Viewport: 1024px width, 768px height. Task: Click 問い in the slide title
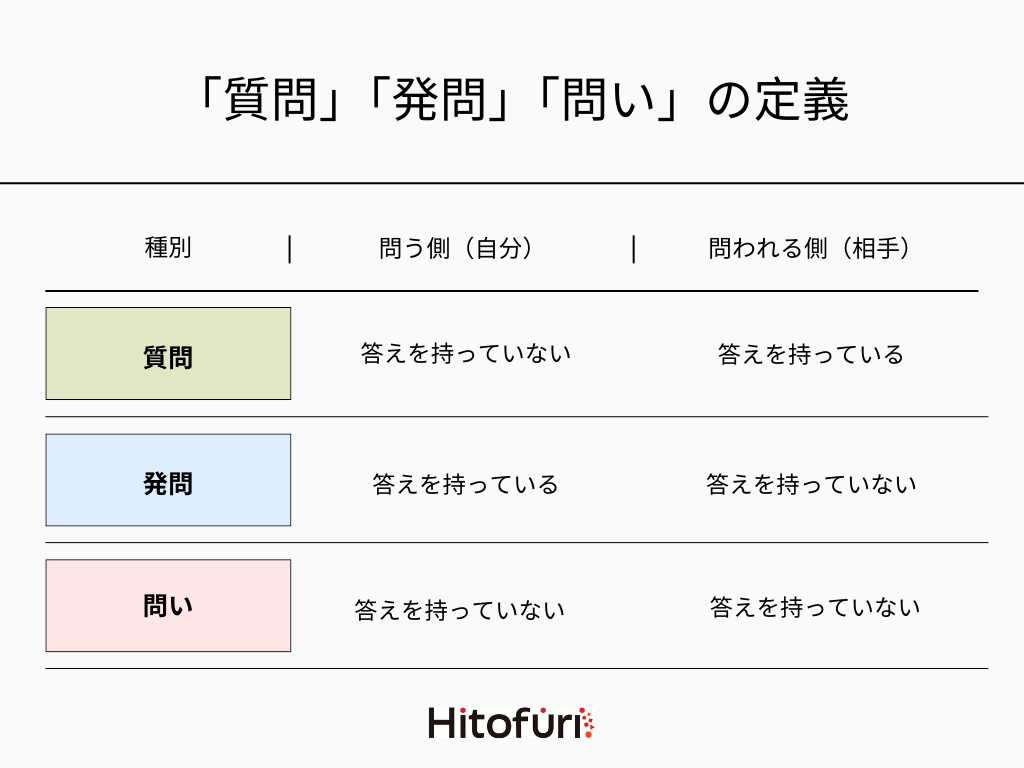pyautogui.click(x=600, y=101)
